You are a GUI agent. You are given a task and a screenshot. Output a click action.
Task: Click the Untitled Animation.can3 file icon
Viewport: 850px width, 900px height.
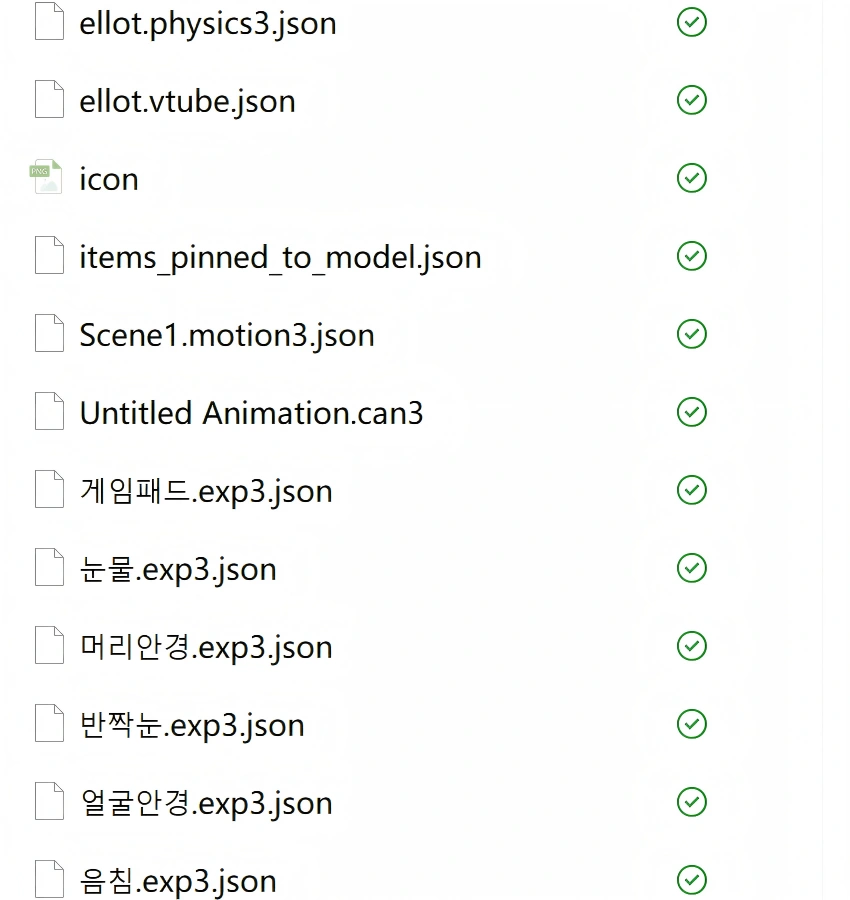click(x=50, y=411)
